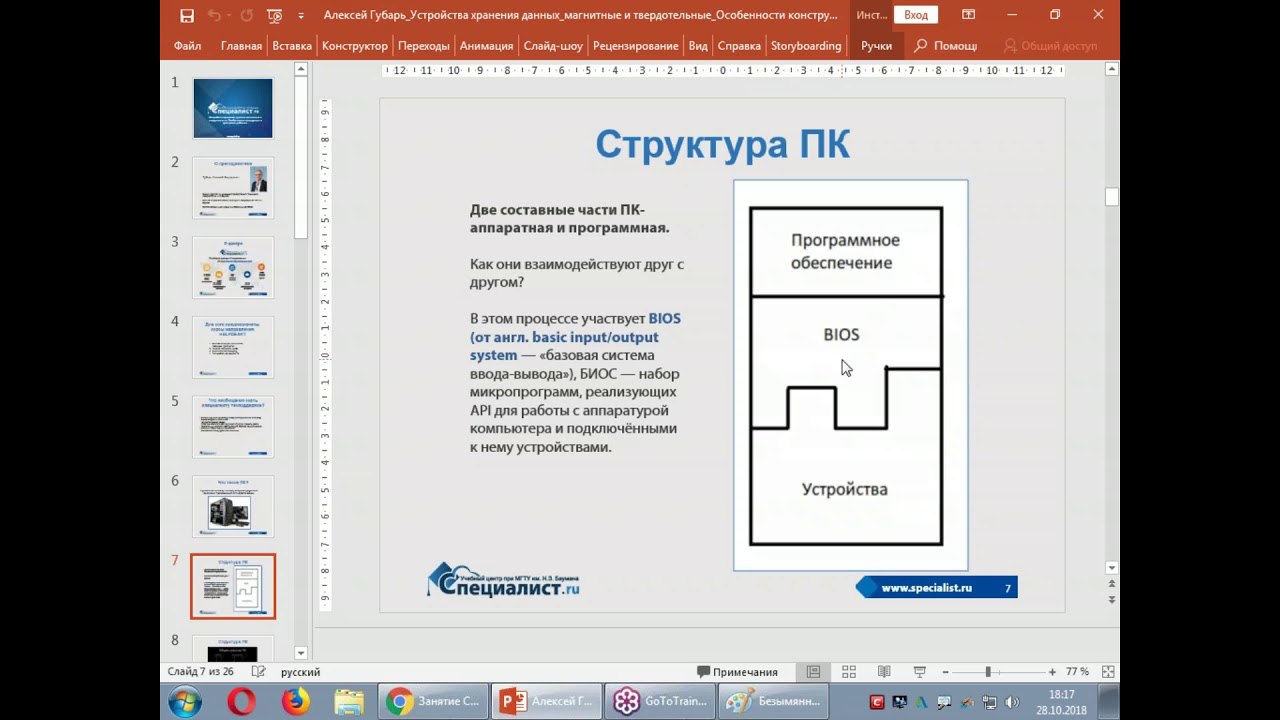Image resolution: width=1280 pixels, height=720 pixels.
Task: Click the spell check icon in status bar
Action: coord(258,672)
